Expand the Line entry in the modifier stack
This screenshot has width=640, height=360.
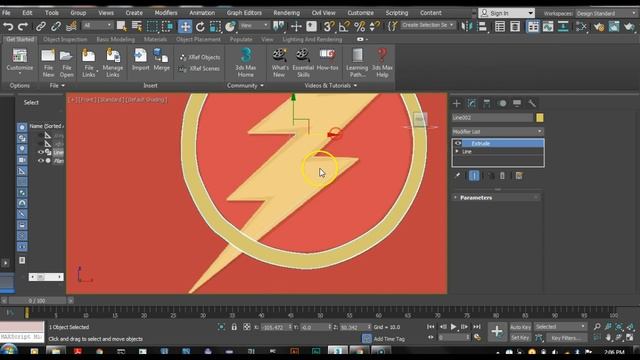(x=457, y=151)
